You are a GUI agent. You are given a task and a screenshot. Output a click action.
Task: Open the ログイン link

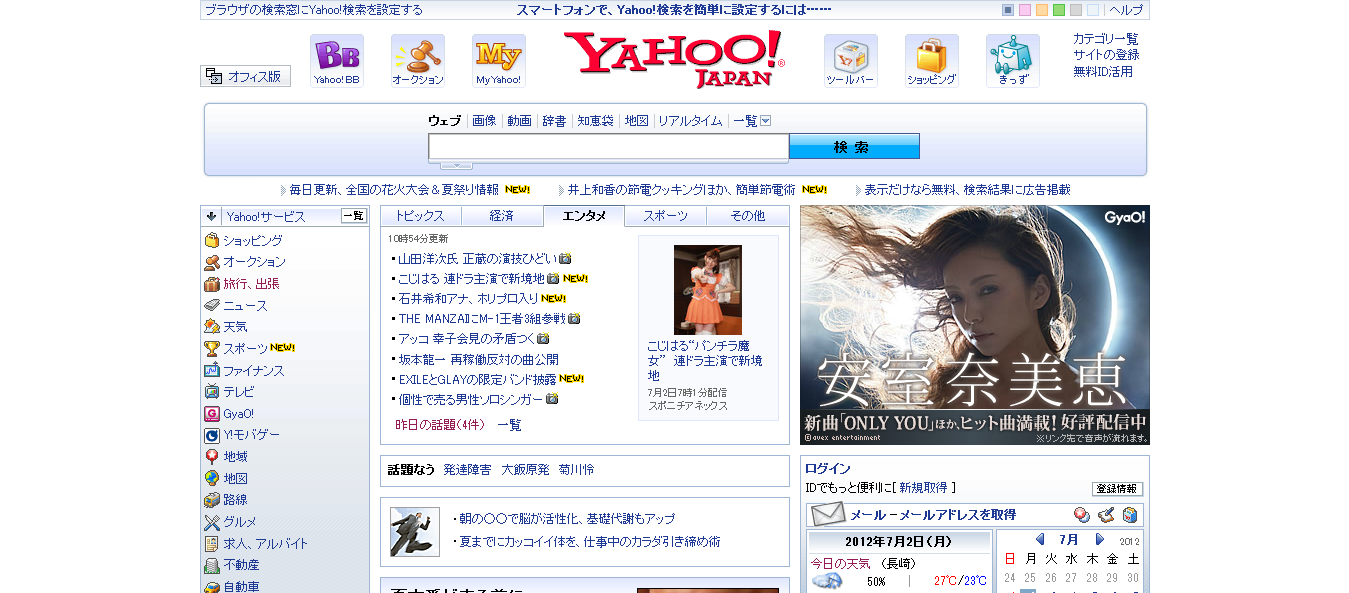(x=828, y=468)
